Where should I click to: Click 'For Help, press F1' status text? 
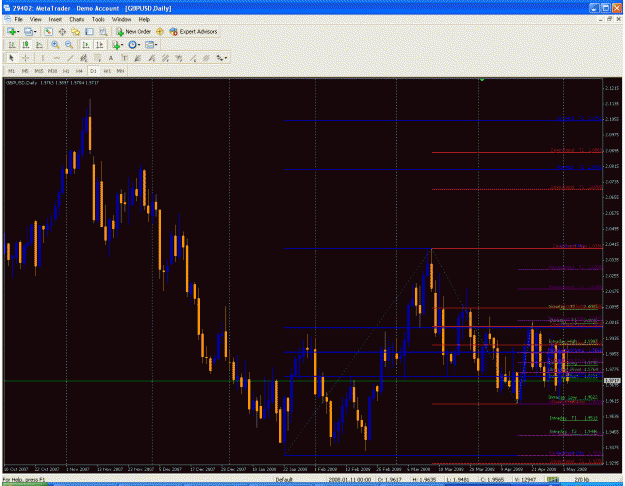(x=24, y=479)
